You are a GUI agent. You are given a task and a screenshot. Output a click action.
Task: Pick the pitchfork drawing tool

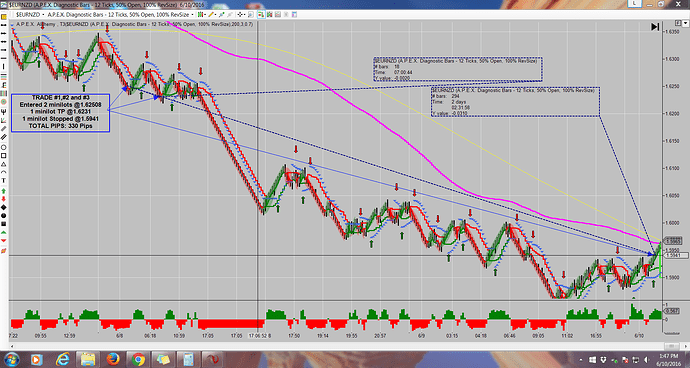[4, 112]
